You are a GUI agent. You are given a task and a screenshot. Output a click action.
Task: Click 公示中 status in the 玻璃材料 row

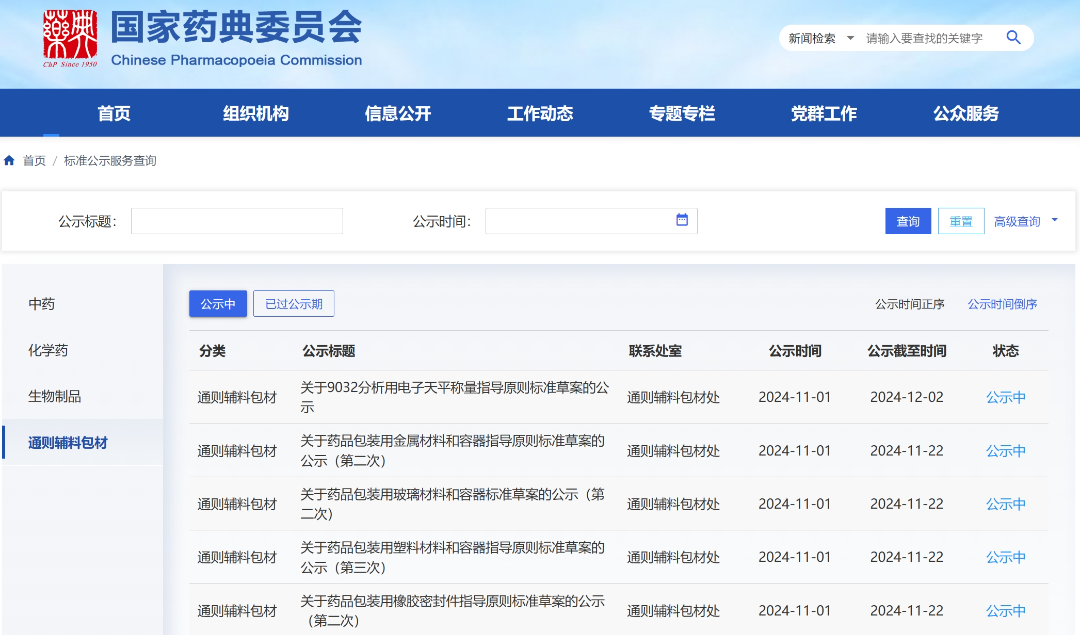(1006, 504)
